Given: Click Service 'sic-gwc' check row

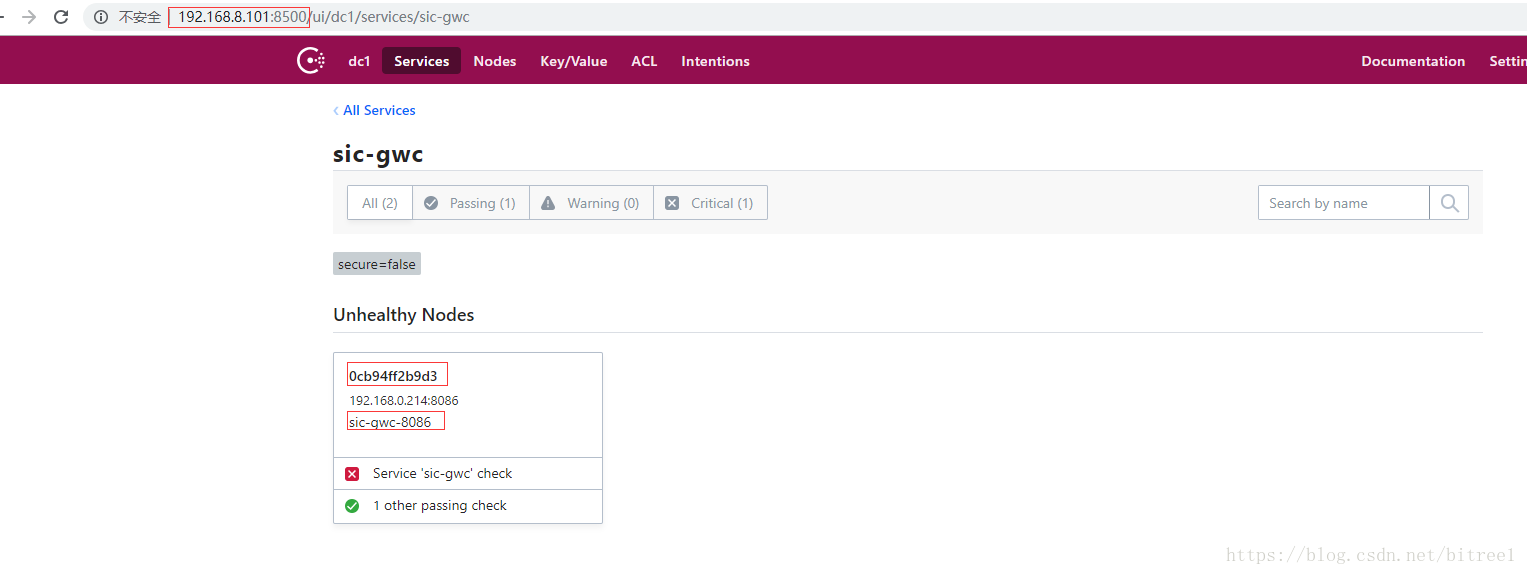Looking at the screenshot, I should click(468, 474).
